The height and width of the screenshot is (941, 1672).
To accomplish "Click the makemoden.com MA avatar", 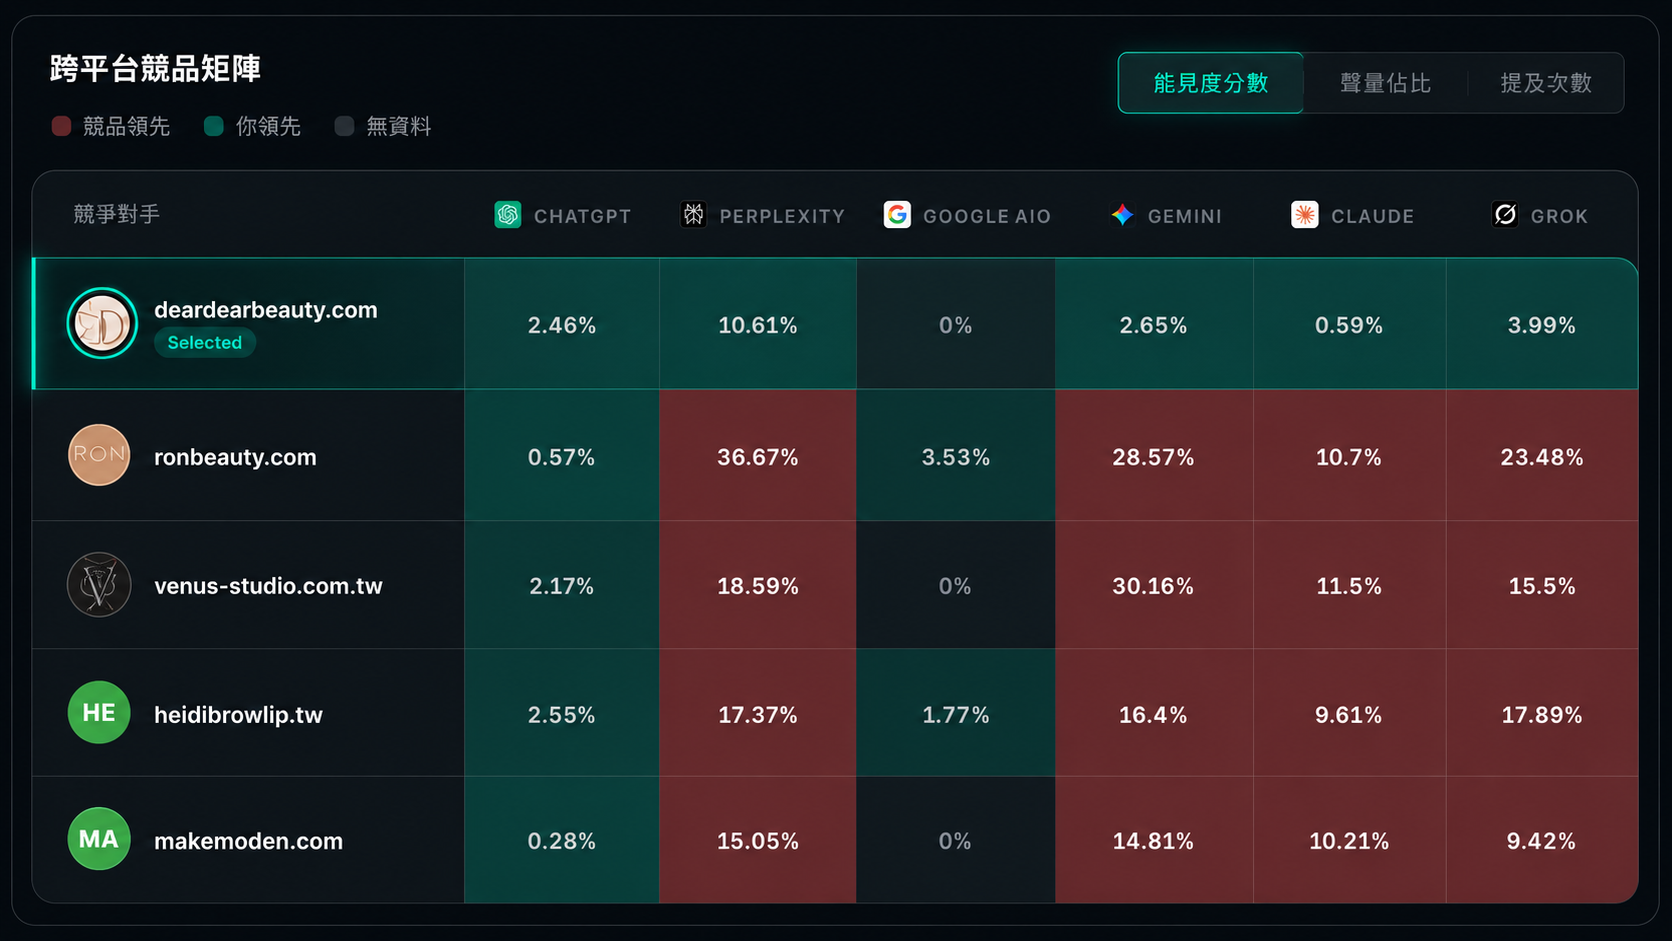I will [99, 839].
